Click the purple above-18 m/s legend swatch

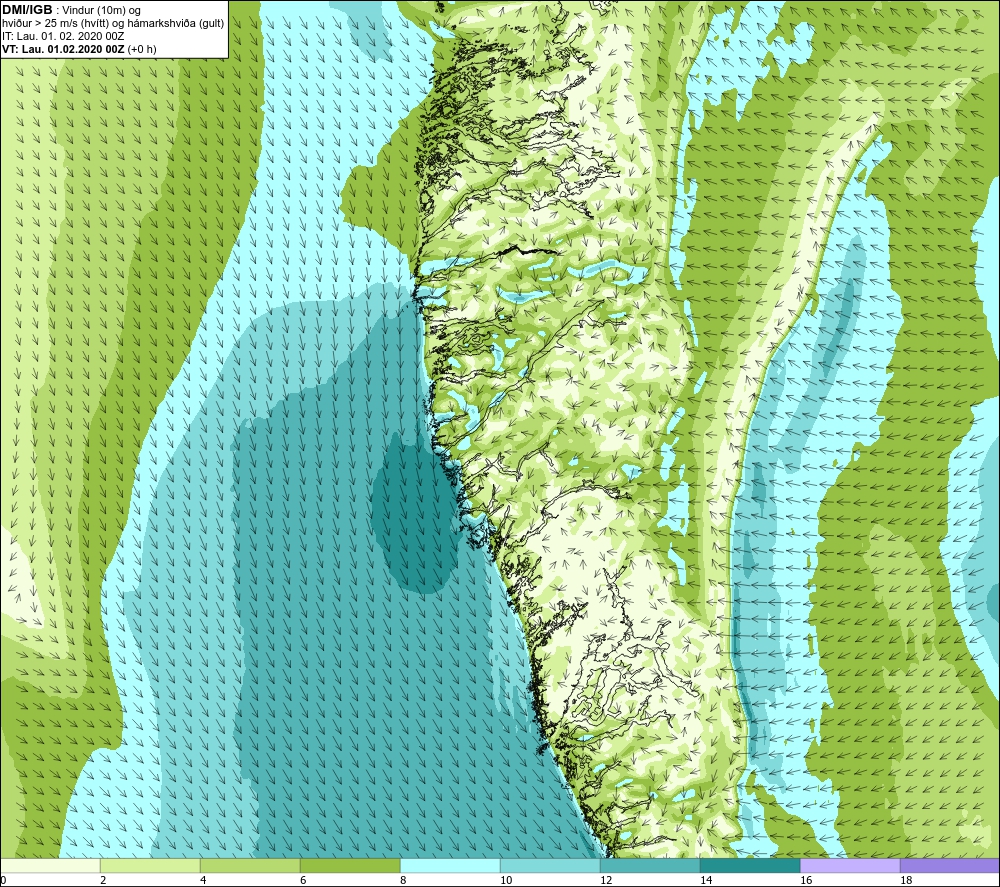click(950, 865)
